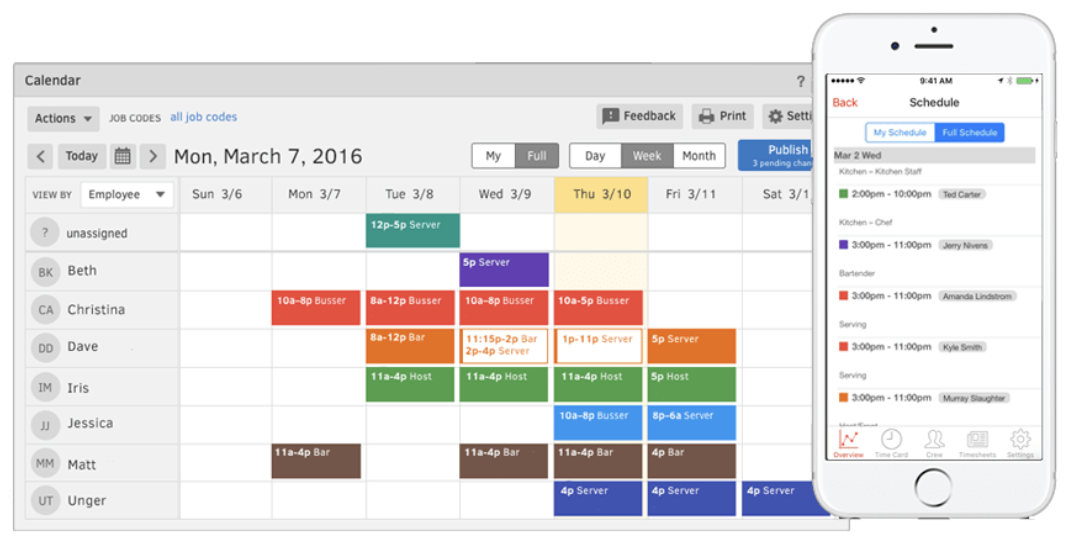The image size is (1066, 540).
Task: Open Iris's Tuesday 11a-4p Host shift
Action: coord(411,384)
